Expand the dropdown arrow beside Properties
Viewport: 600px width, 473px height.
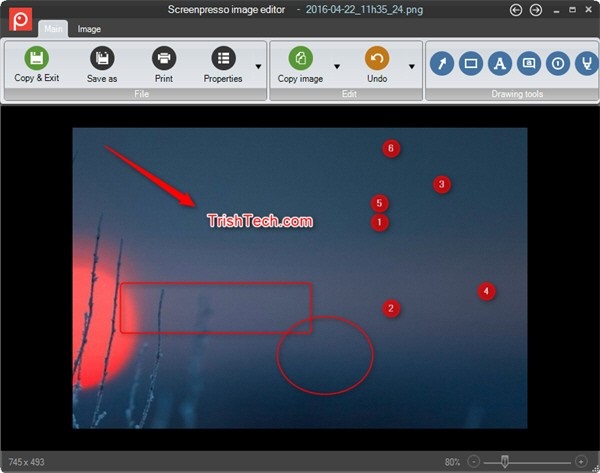click(x=258, y=67)
